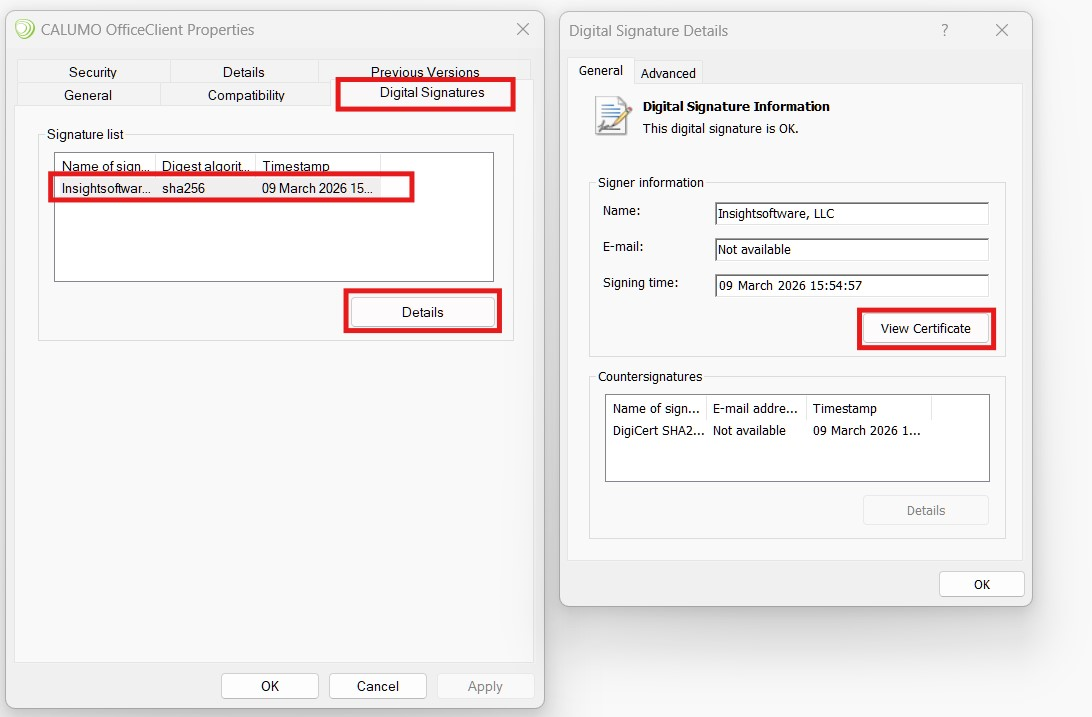Go to the General tab in Properties
The width and height of the screenshot is (1092, 717).
88,95
